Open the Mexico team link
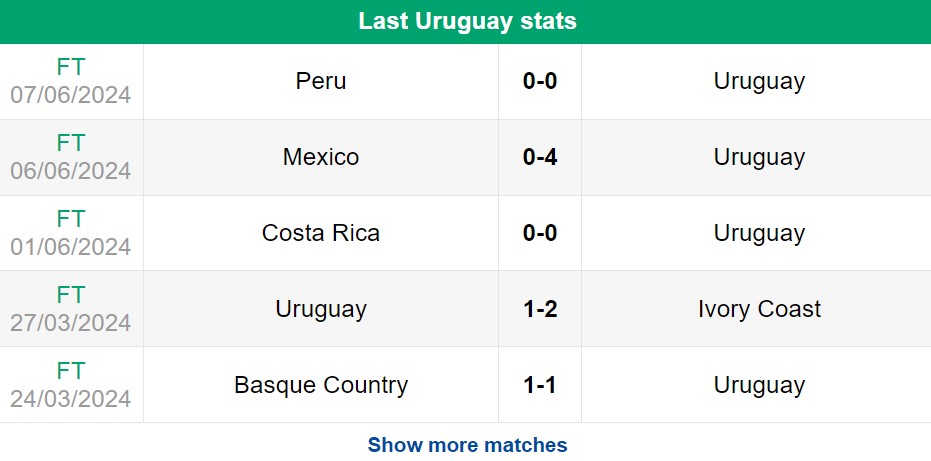Image resolution: width=931 pixels, height=461 pixels. 321,157
